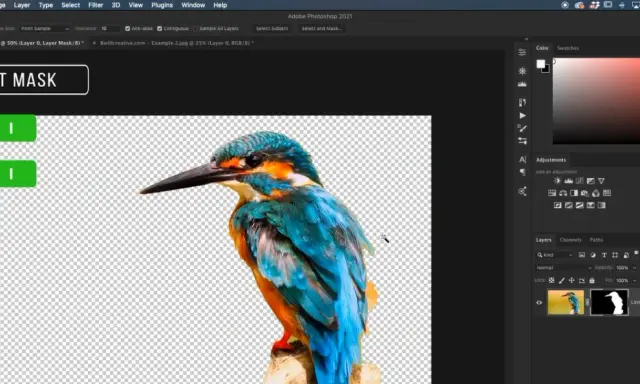The width and height of the screenshot is (640, 384).
Task: Open the Filter menu
Action: [x=96, y=5]
